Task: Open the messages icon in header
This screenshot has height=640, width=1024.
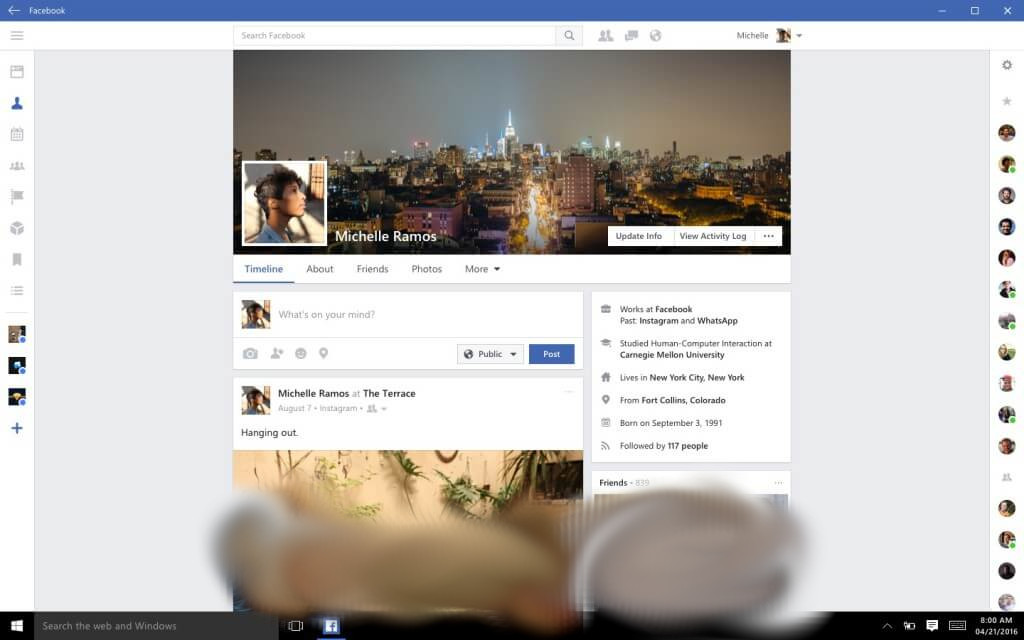Action: [x=631, y=35]
